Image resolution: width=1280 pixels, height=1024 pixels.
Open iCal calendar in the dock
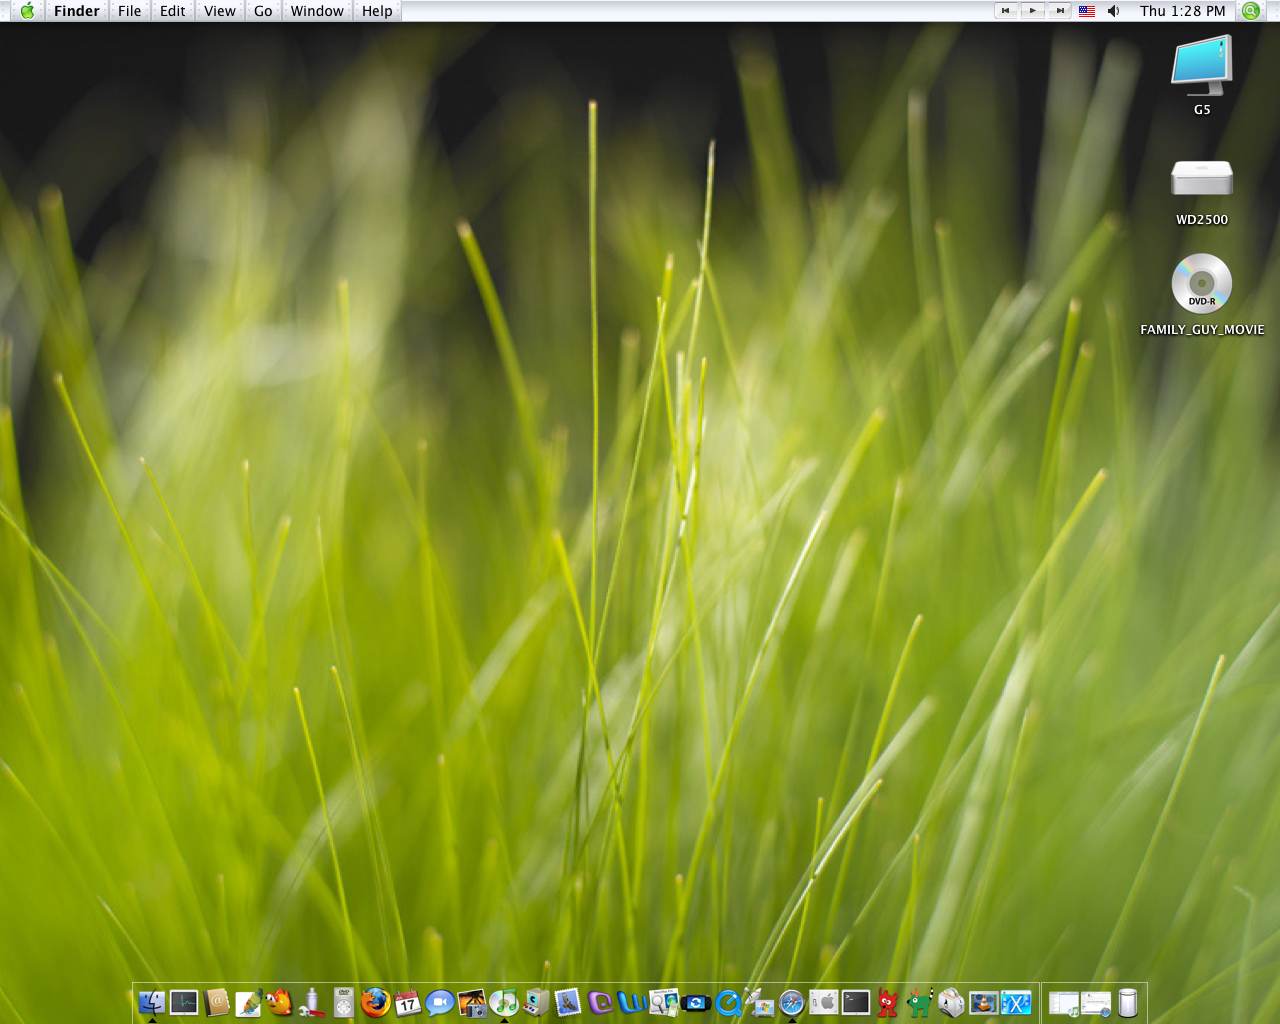point(407,1002)
